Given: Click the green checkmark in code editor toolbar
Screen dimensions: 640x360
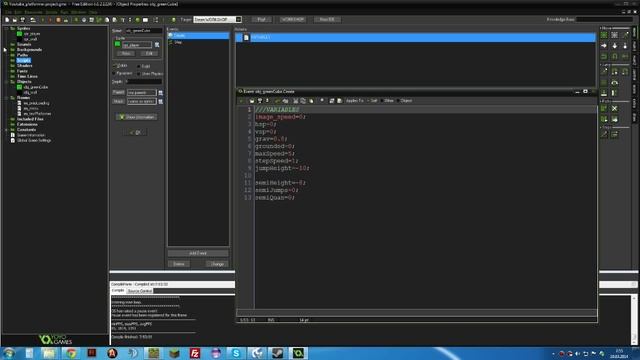Looking at the screenshot, I should [241, 100].
